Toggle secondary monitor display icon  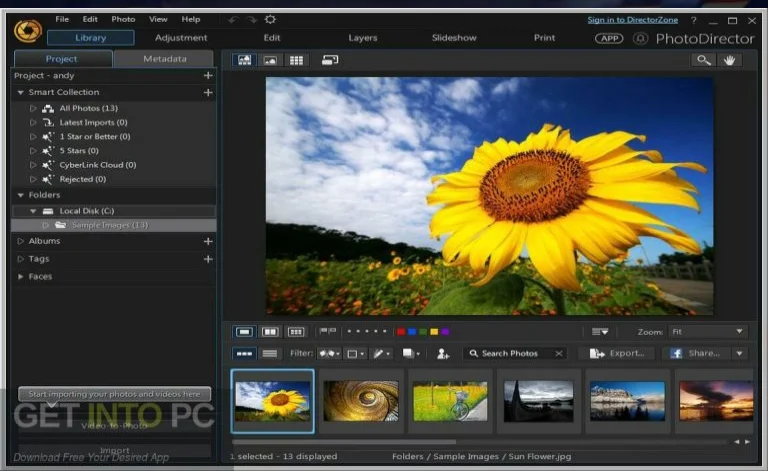click(x=330, y=60)
